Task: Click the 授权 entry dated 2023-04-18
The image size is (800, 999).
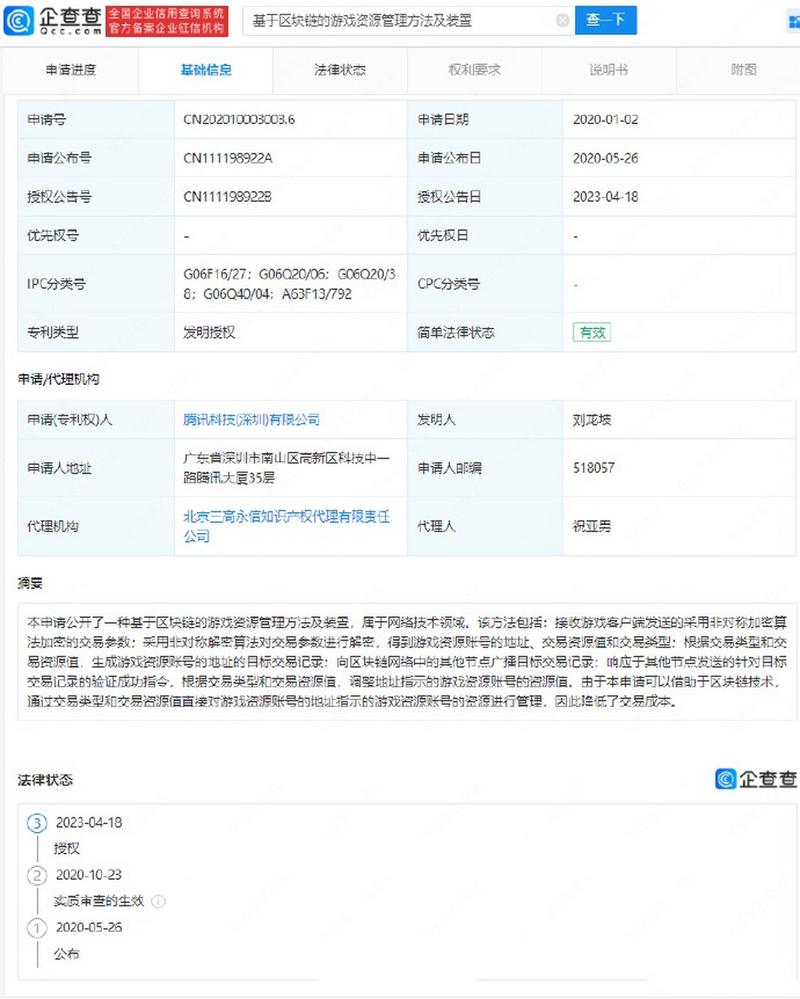Action: 67,849
